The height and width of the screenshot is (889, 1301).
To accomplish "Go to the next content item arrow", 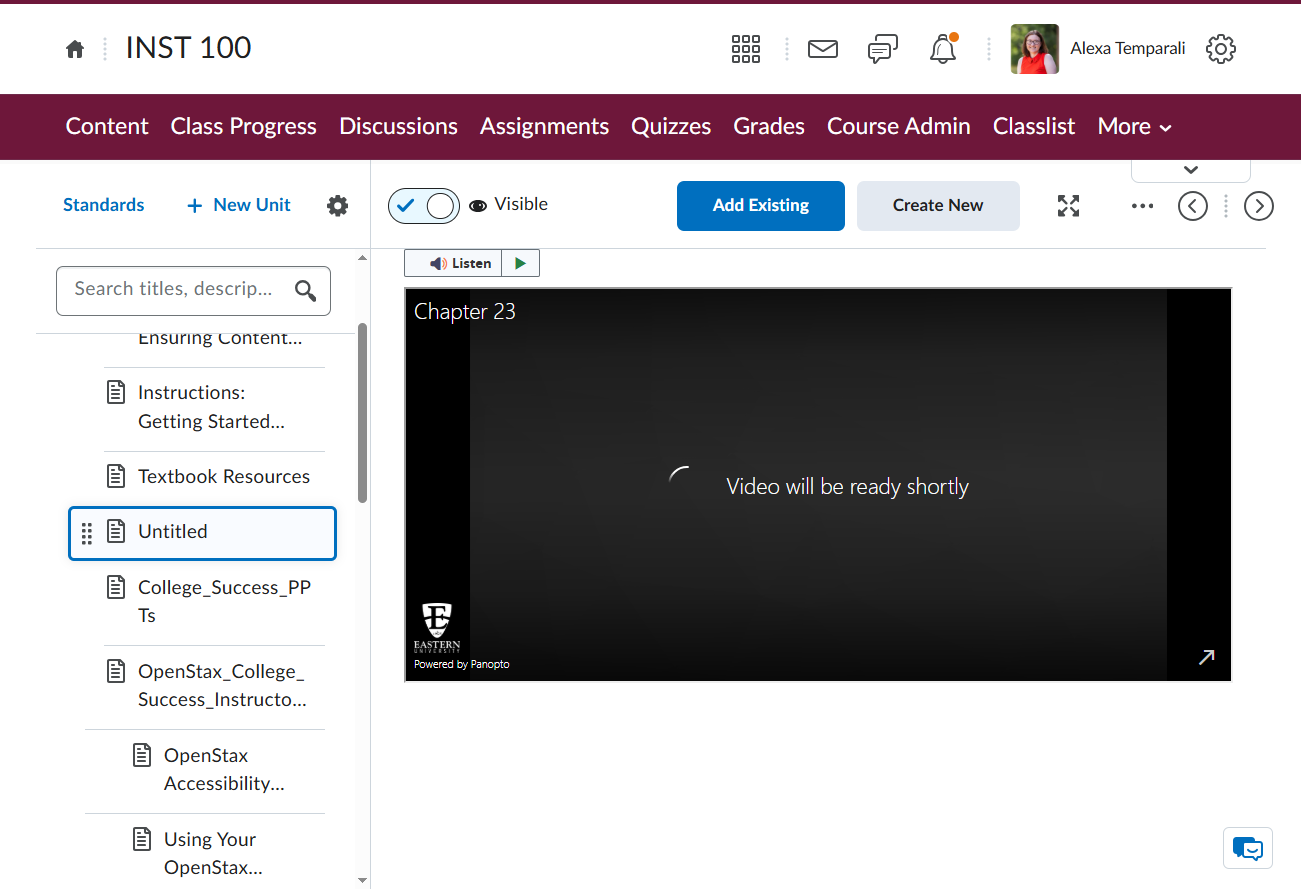I will 1259,206.
